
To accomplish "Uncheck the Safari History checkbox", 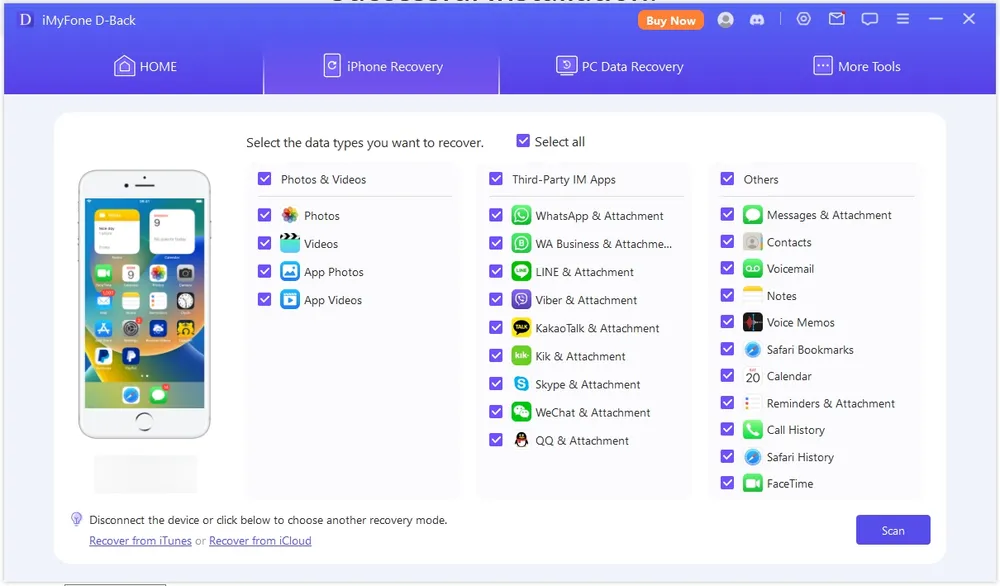I will point(727,456).
